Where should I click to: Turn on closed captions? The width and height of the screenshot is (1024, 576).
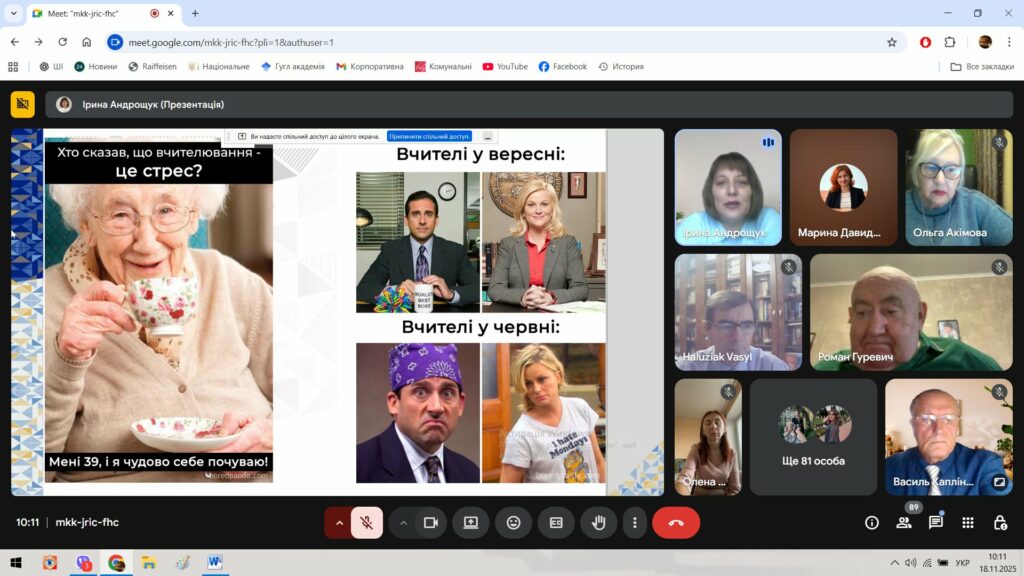pyautogui.click(x=556, y=522)
